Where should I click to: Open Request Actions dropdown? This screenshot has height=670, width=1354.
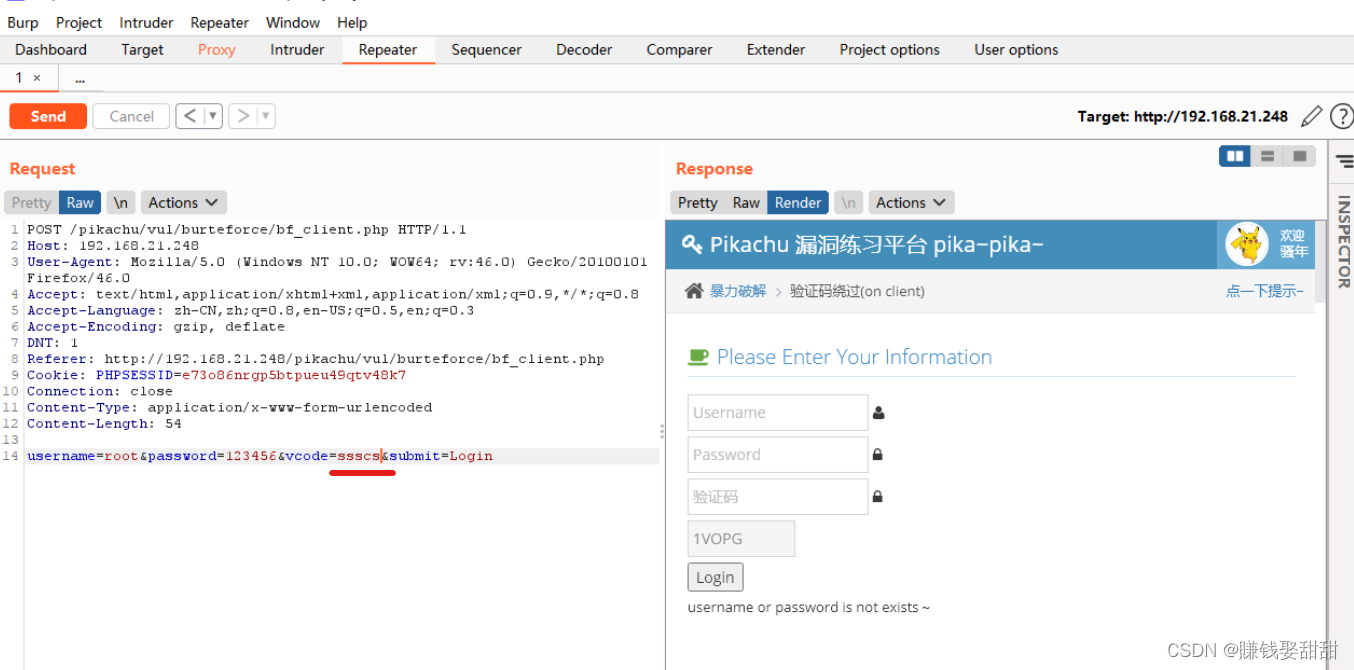coord(184,202)
